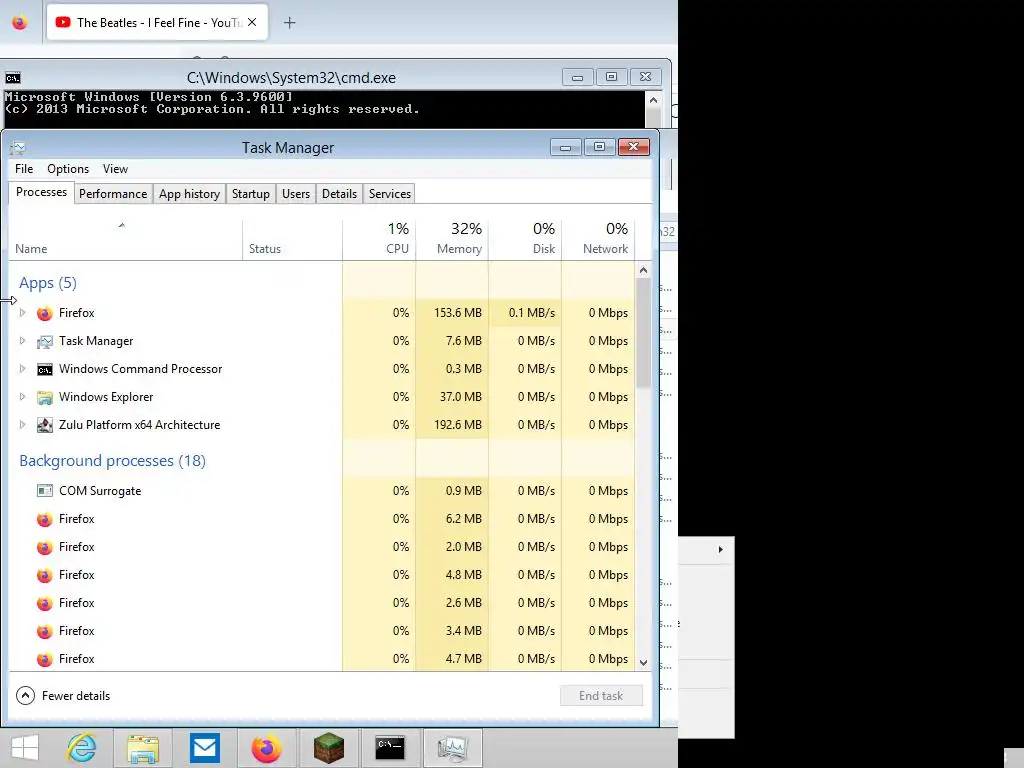This screenshot has width=1024, height=768.
Task: Click the Windows Command Processor icon
Action: point(44,370)
